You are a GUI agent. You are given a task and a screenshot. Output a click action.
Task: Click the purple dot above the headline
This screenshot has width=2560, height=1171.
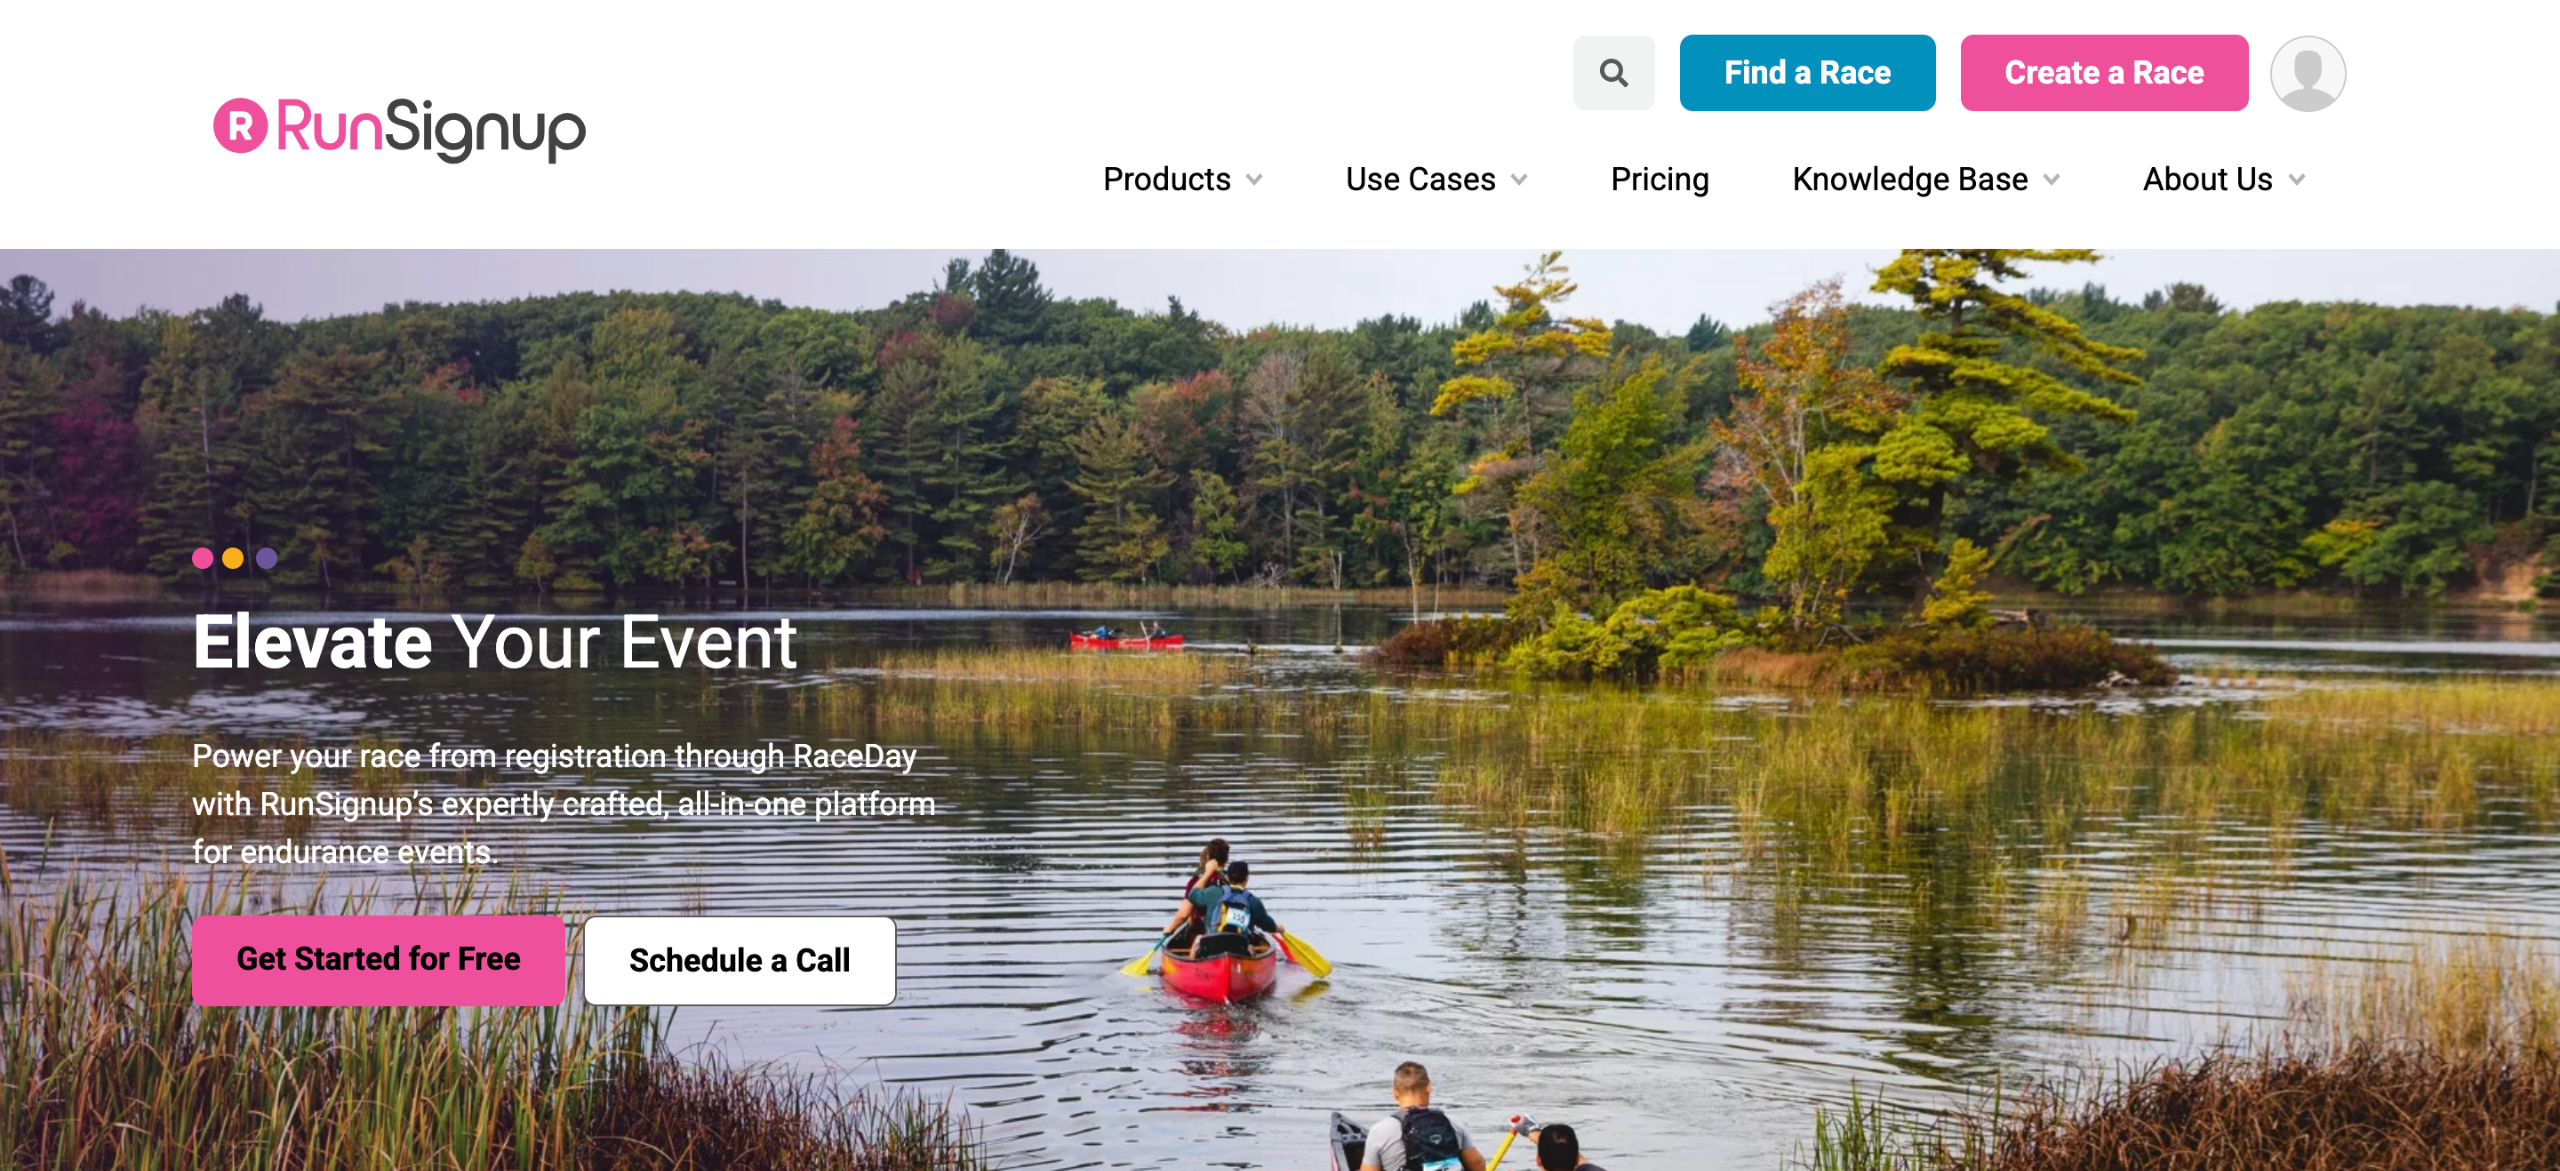pos(266,558)
